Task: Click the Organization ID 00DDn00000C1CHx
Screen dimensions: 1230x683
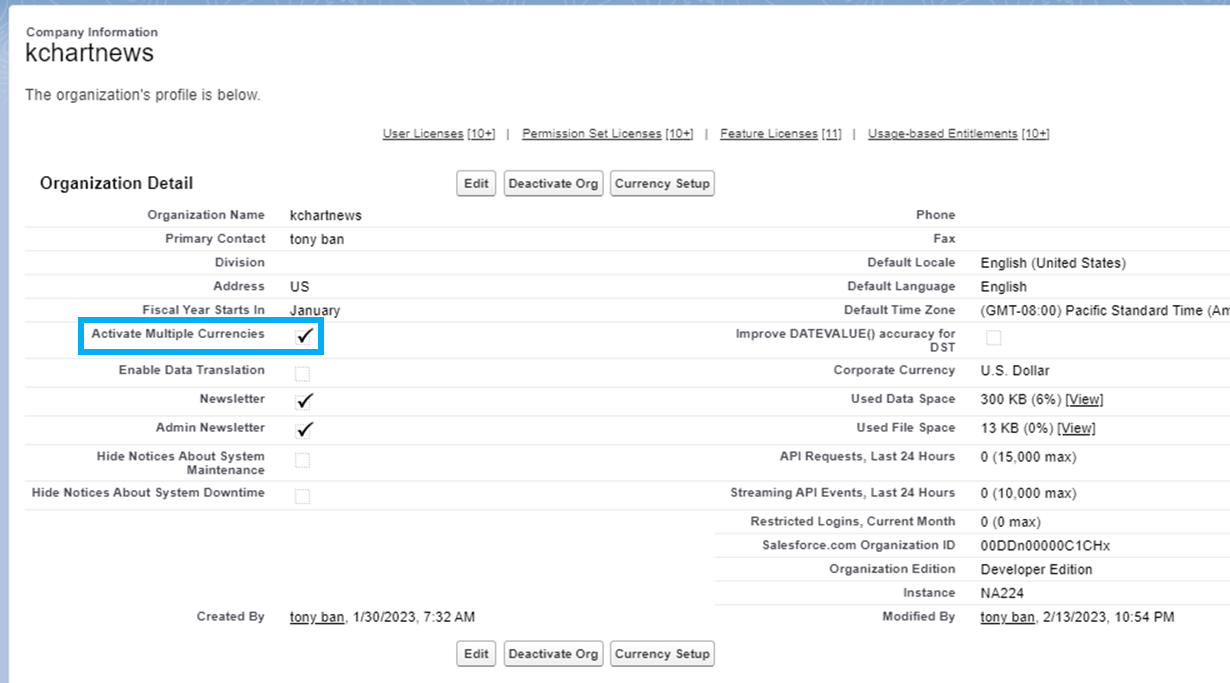Action: [x=1046, y=546]
